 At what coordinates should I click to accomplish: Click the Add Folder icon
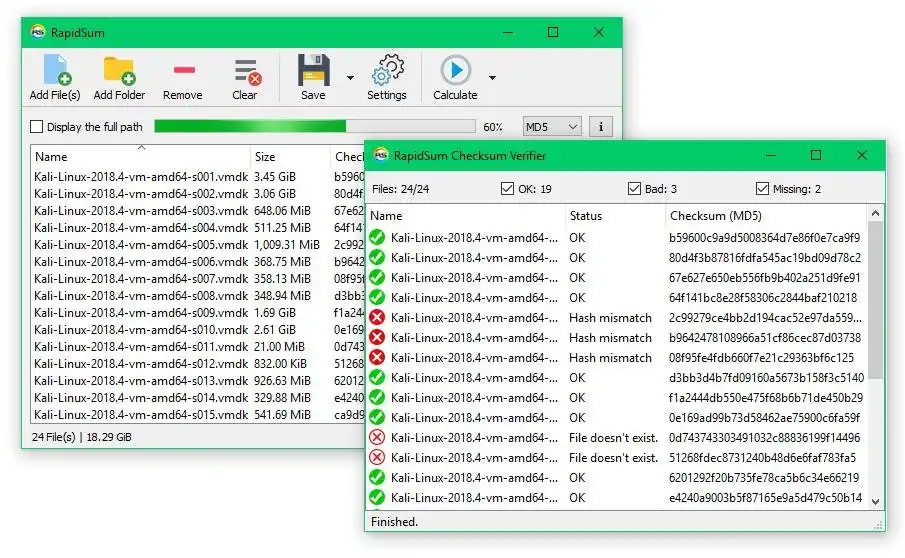tap(119, 70)
